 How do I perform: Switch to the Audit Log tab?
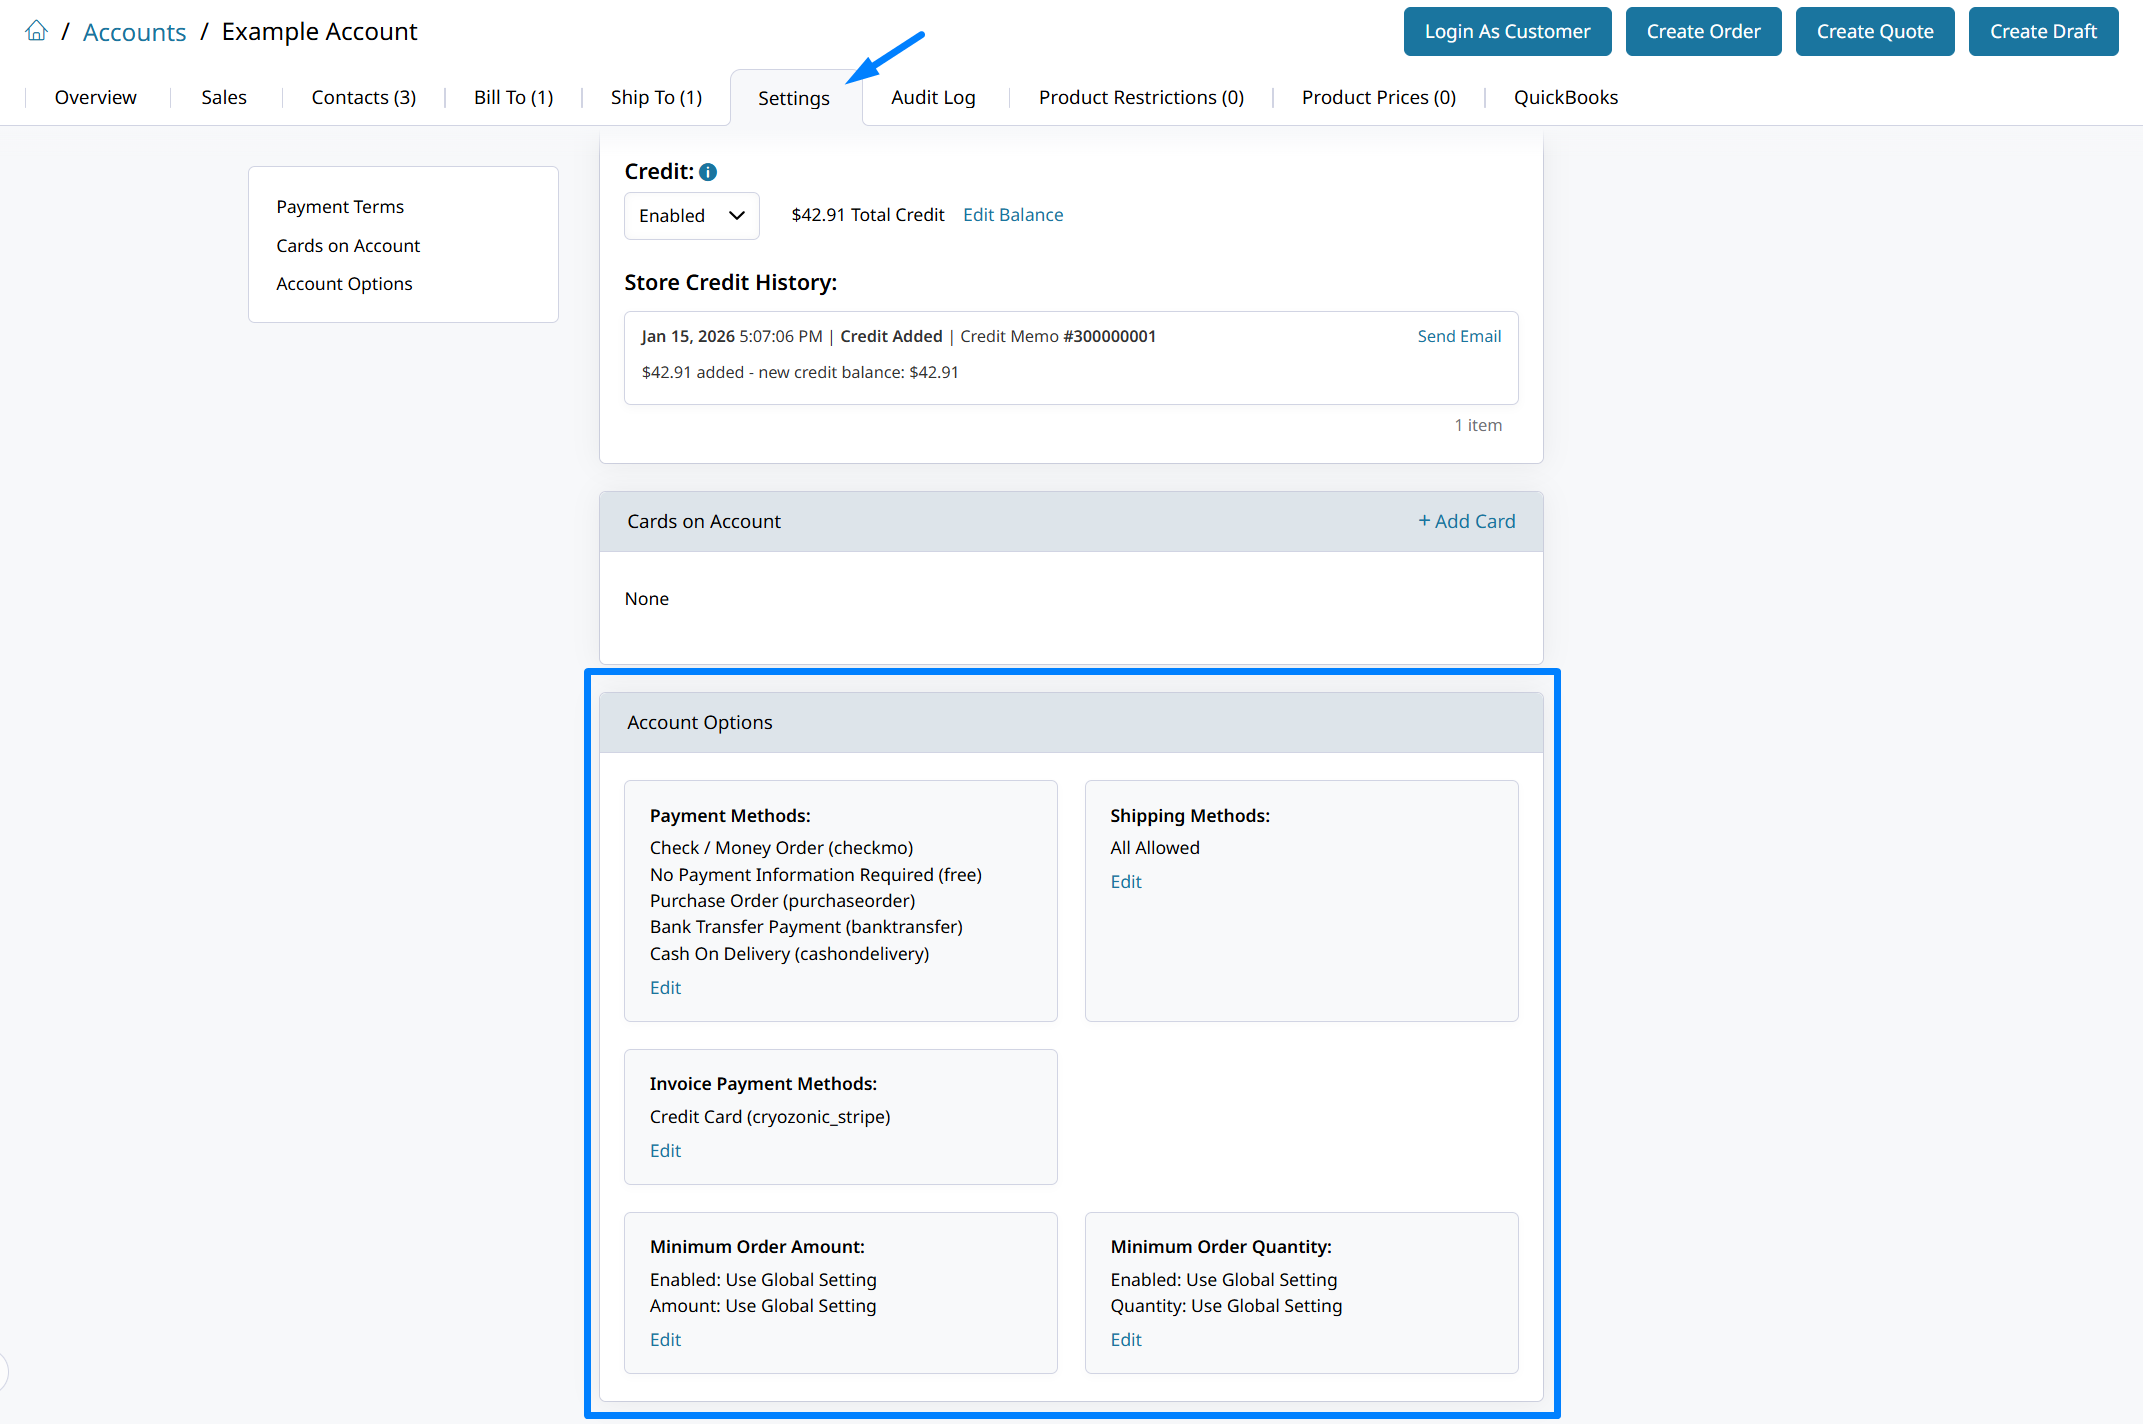(932, 98)
